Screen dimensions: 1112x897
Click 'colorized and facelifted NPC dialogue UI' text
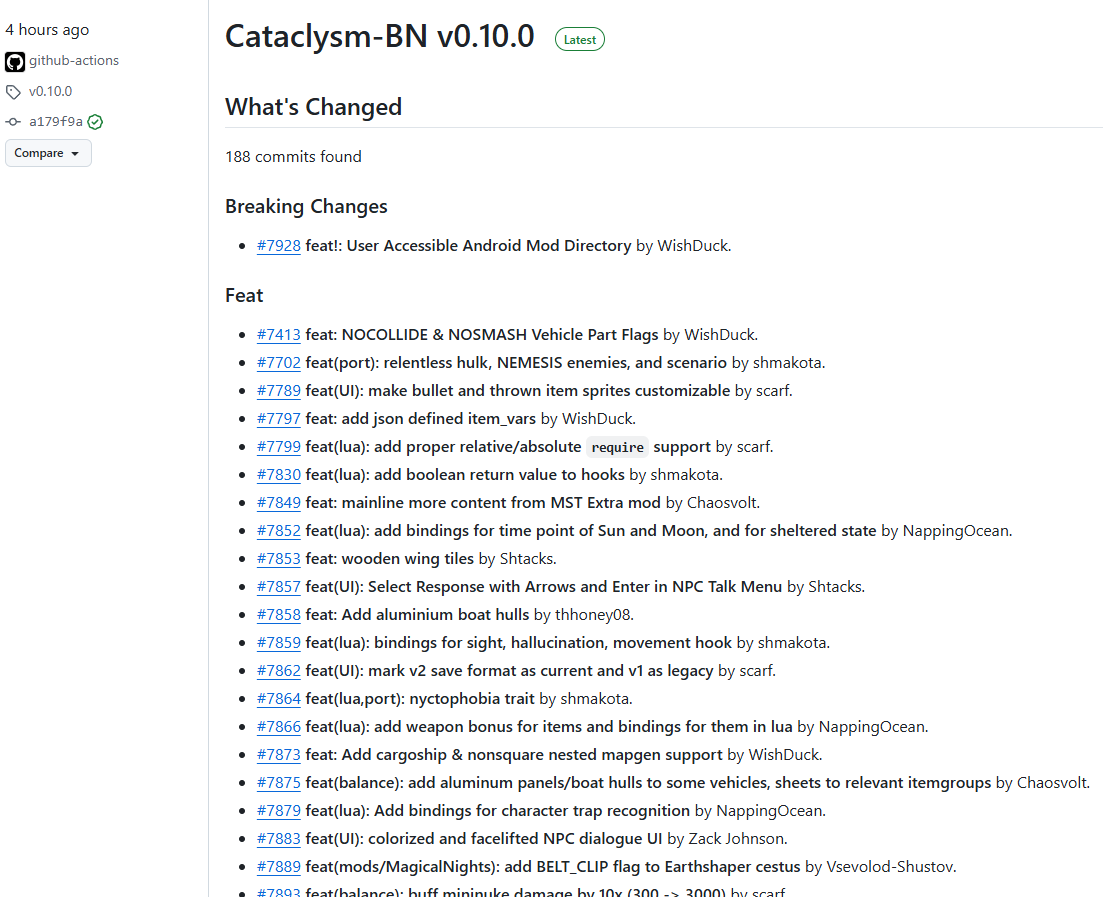click(x=515, y=839)
